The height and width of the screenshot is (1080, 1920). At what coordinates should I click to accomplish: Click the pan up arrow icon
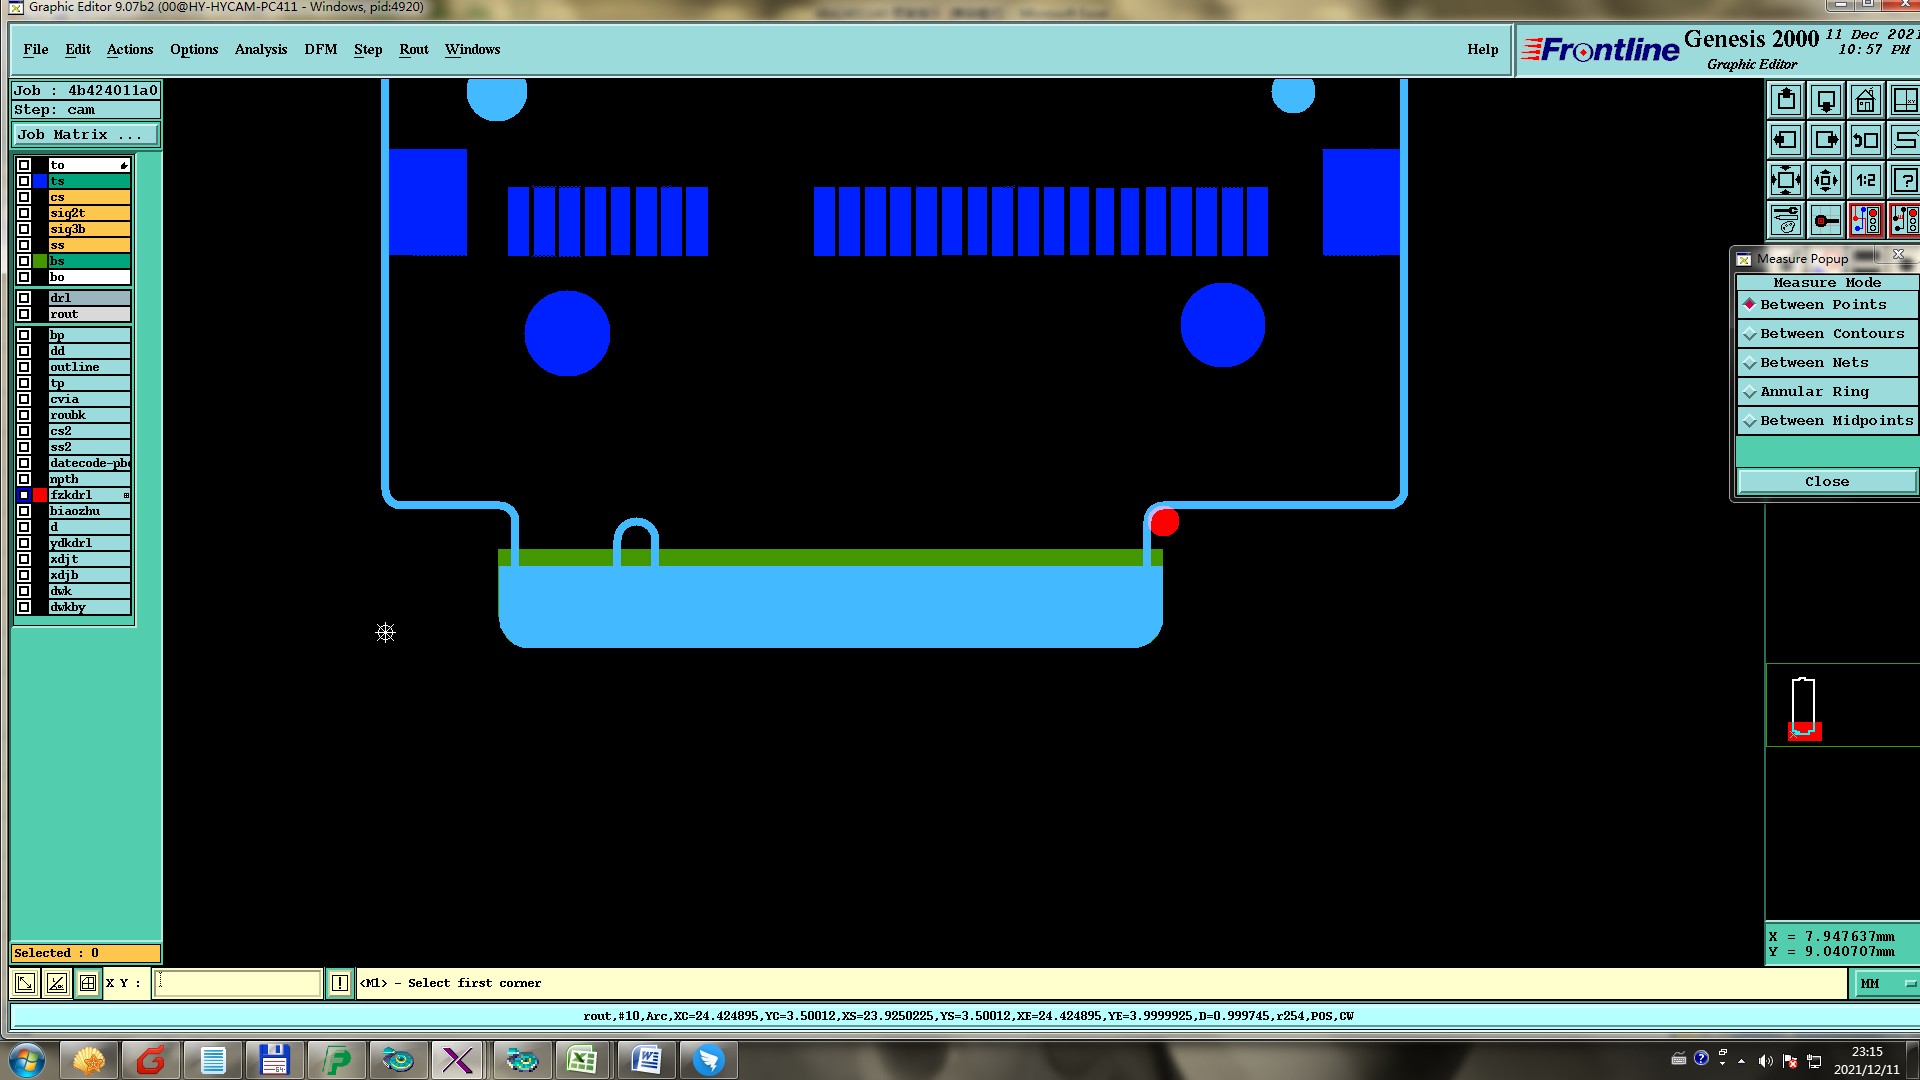1786,101
